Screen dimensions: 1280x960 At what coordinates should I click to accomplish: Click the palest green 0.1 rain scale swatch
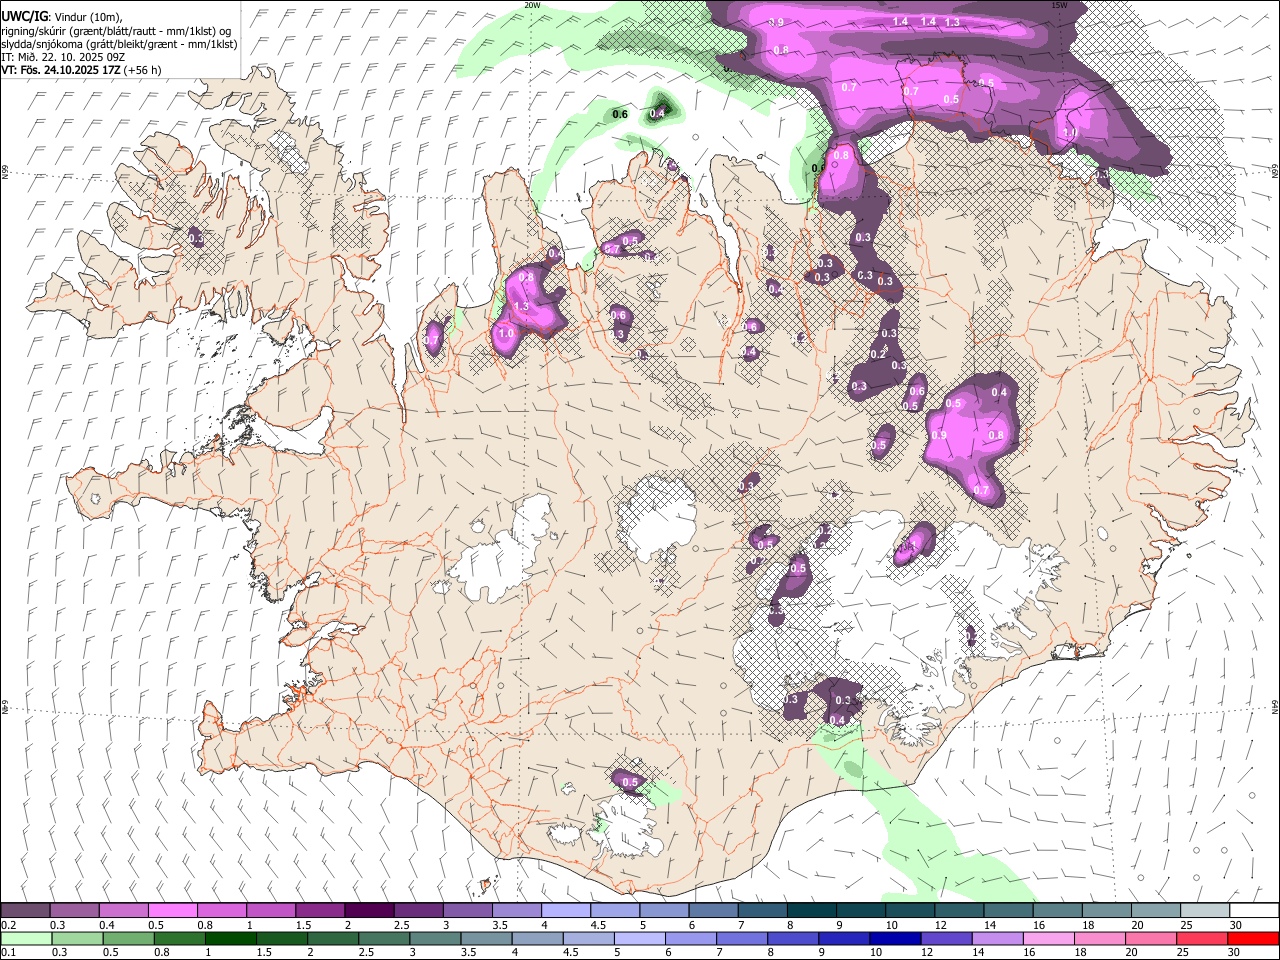[x=26, y=939]
